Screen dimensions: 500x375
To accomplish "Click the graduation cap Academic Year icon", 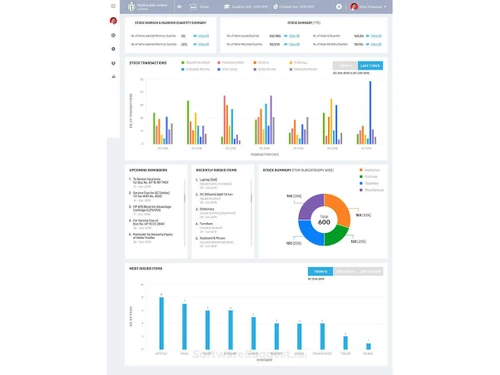I will click(x=227, y=7).
